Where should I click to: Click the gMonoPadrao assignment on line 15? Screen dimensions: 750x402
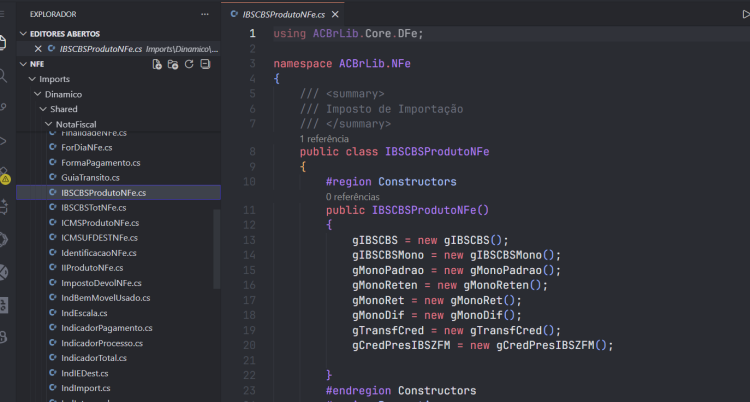[456, 270]
